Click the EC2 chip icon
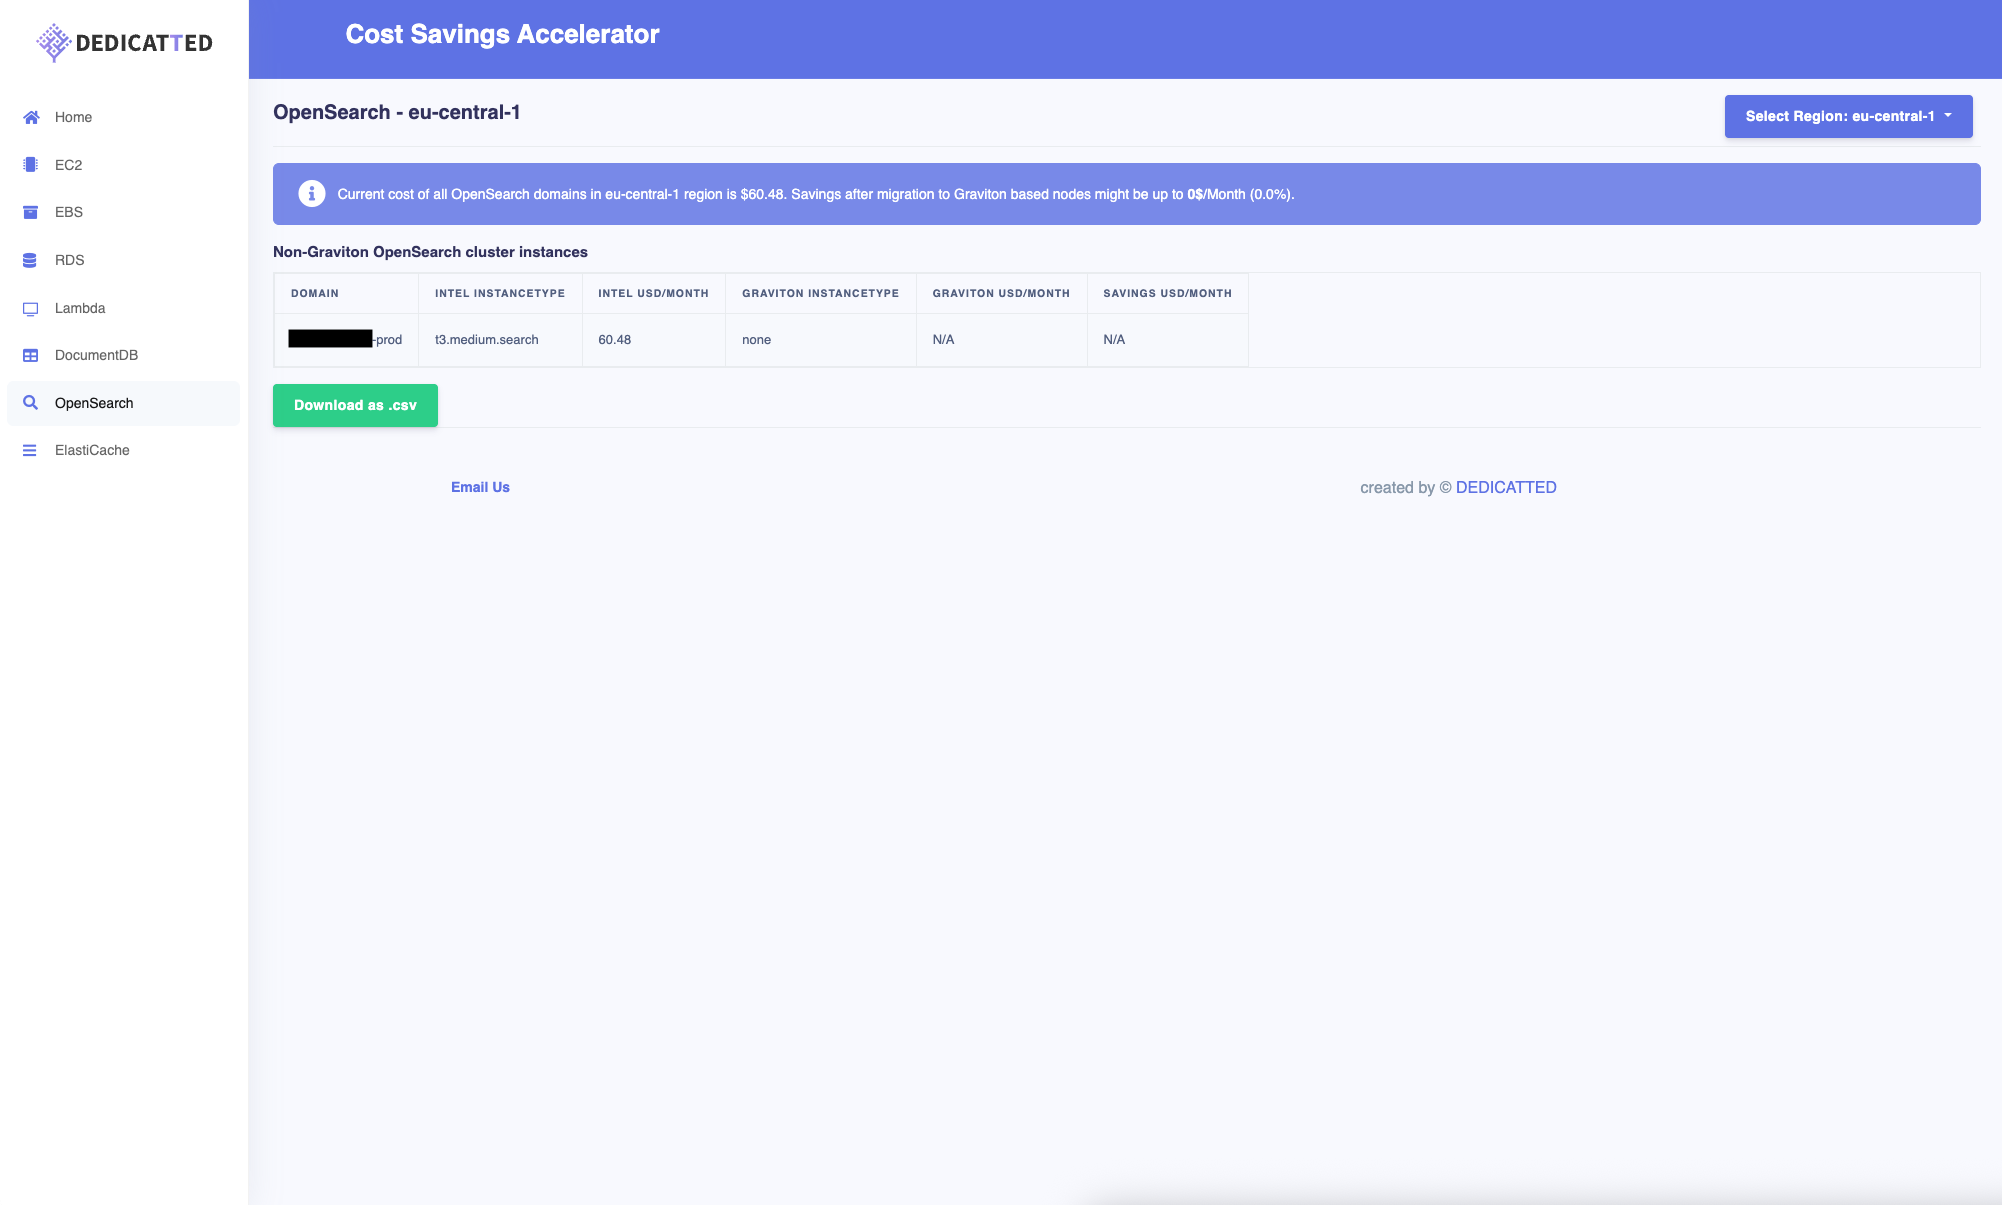Viewport: 2002px width, 1205px height. (x=31, y=165)
